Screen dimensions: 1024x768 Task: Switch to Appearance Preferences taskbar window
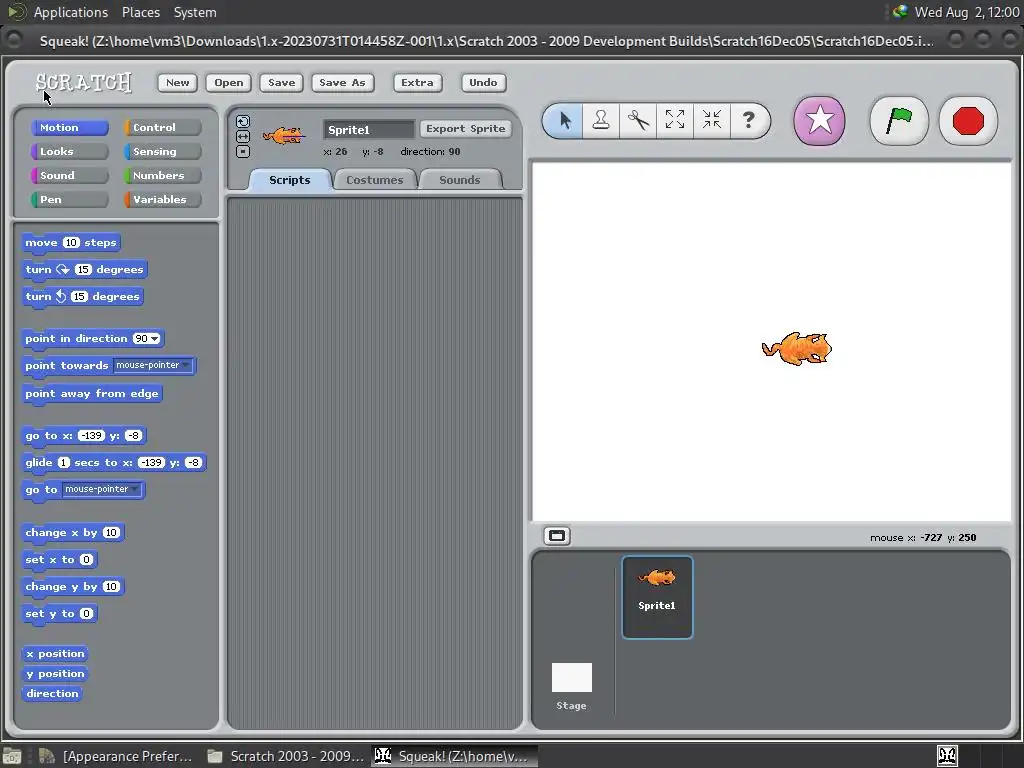click(x=116, y=756)
